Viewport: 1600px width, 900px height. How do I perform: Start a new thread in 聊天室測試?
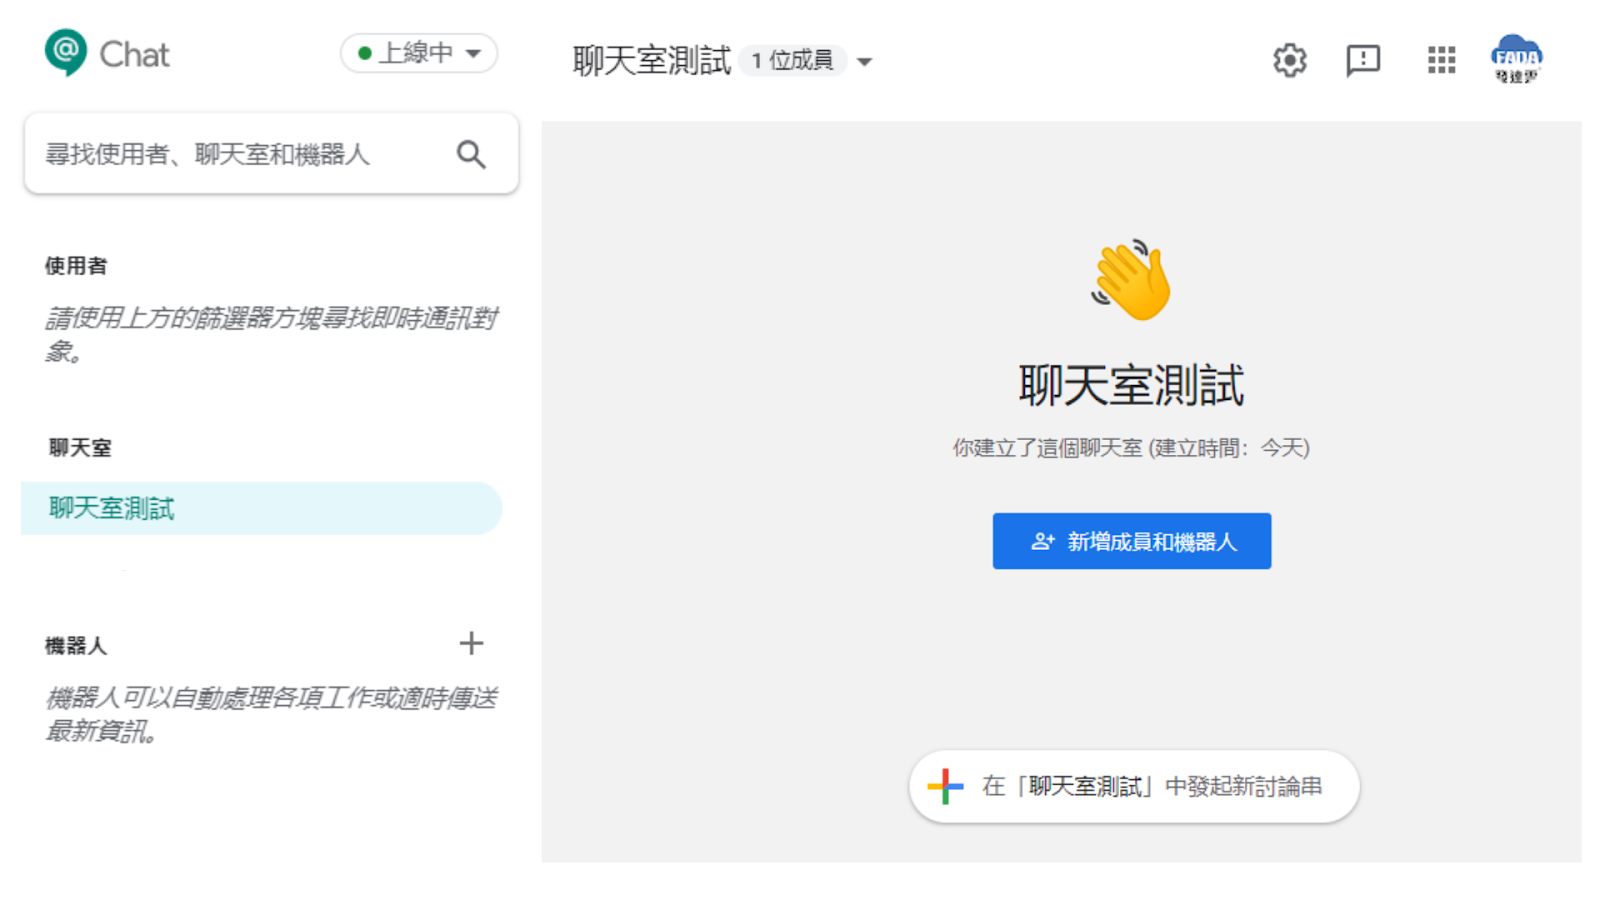pos(1134,787)
